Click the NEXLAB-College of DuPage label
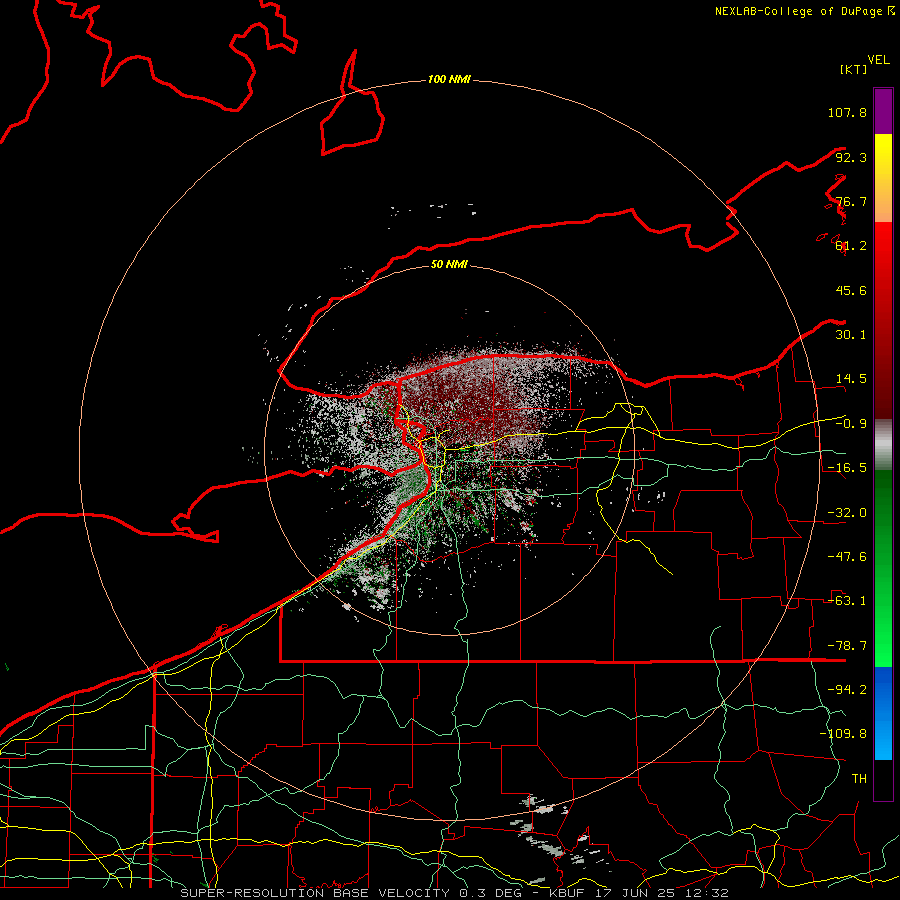Viewport: 900px width, 900px height. (x=804, y=11)
